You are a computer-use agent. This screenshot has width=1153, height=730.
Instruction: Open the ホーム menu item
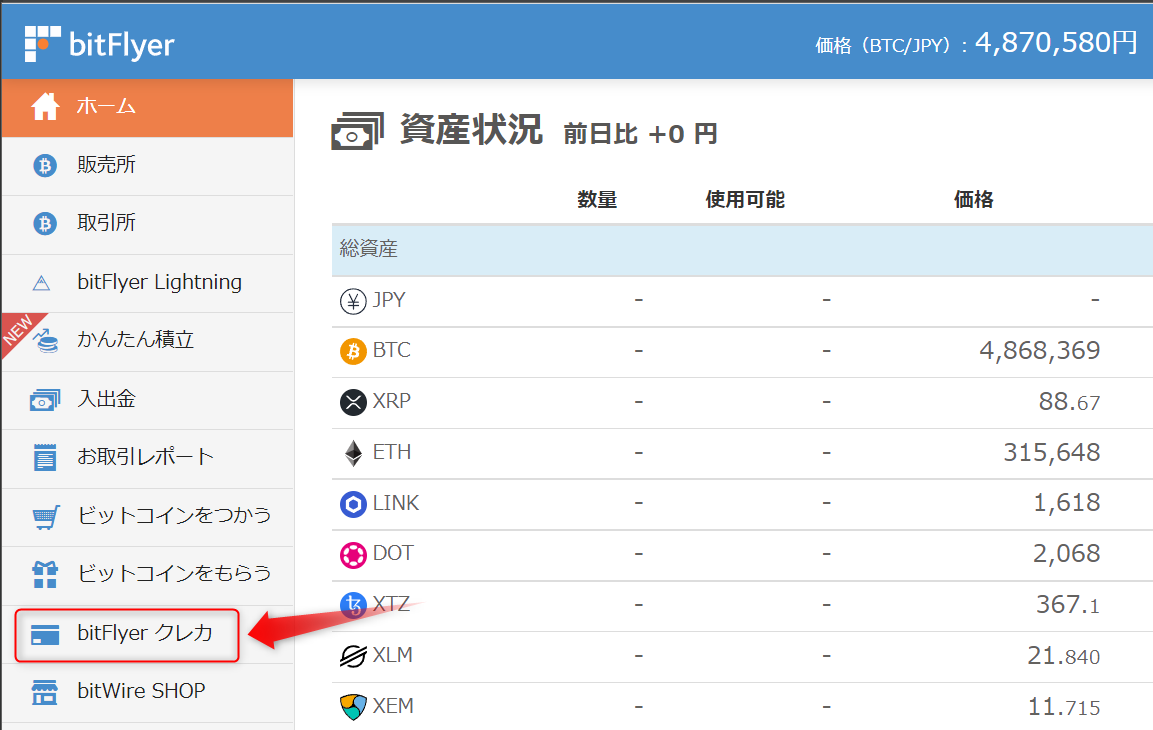point(148,108)
